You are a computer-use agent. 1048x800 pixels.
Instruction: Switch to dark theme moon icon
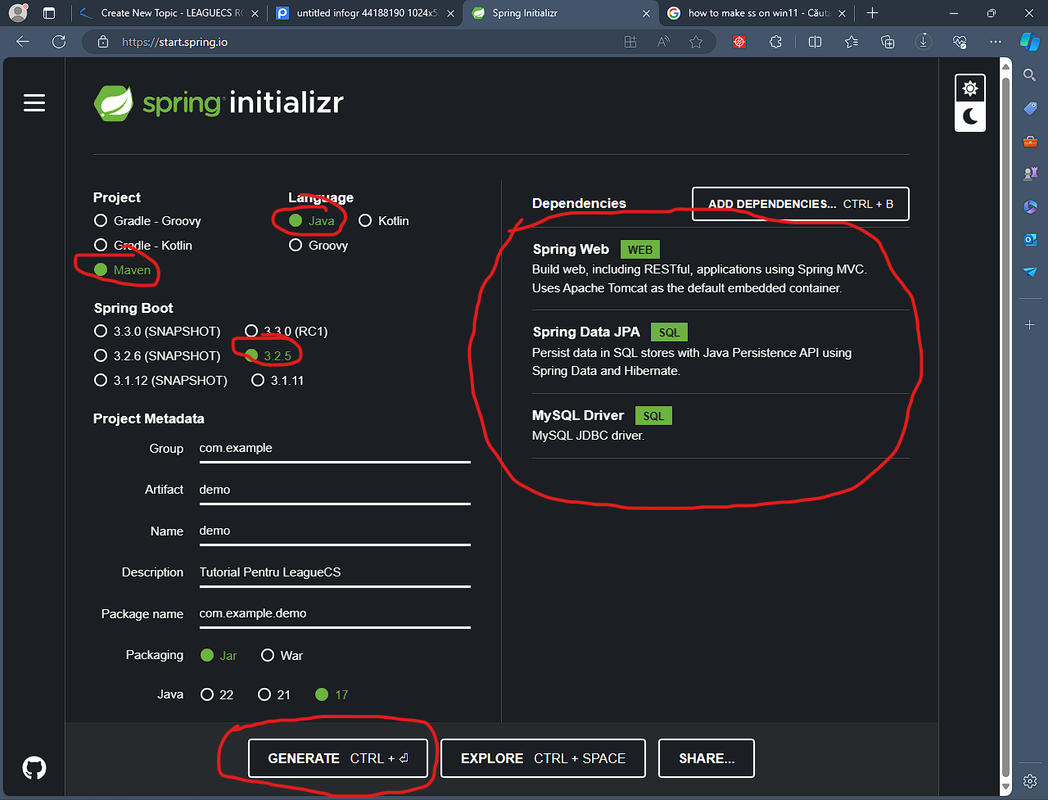coord(970,117)
